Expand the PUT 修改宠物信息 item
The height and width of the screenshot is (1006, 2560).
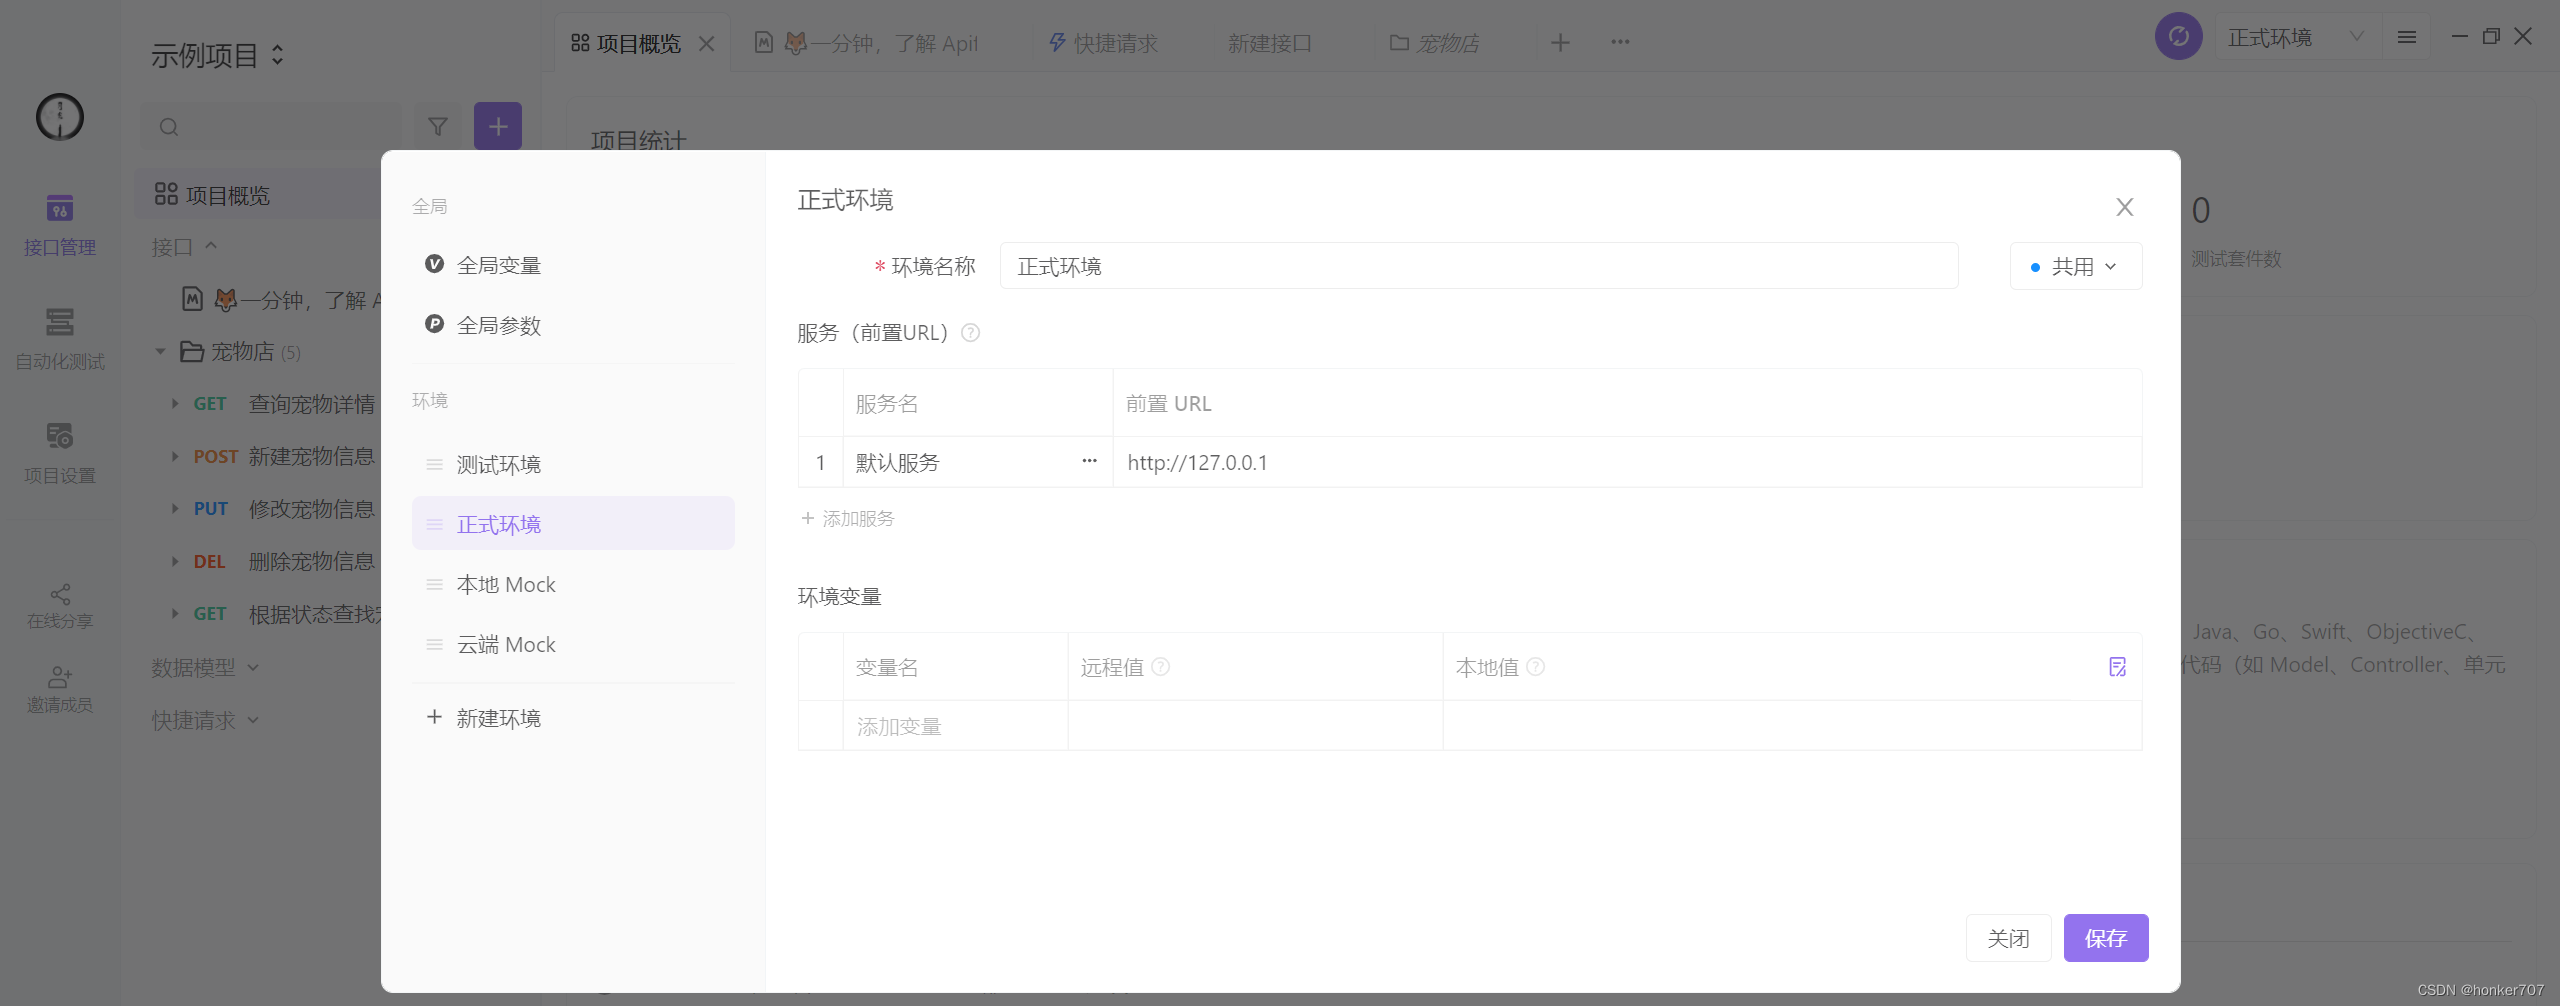(174, 508)
